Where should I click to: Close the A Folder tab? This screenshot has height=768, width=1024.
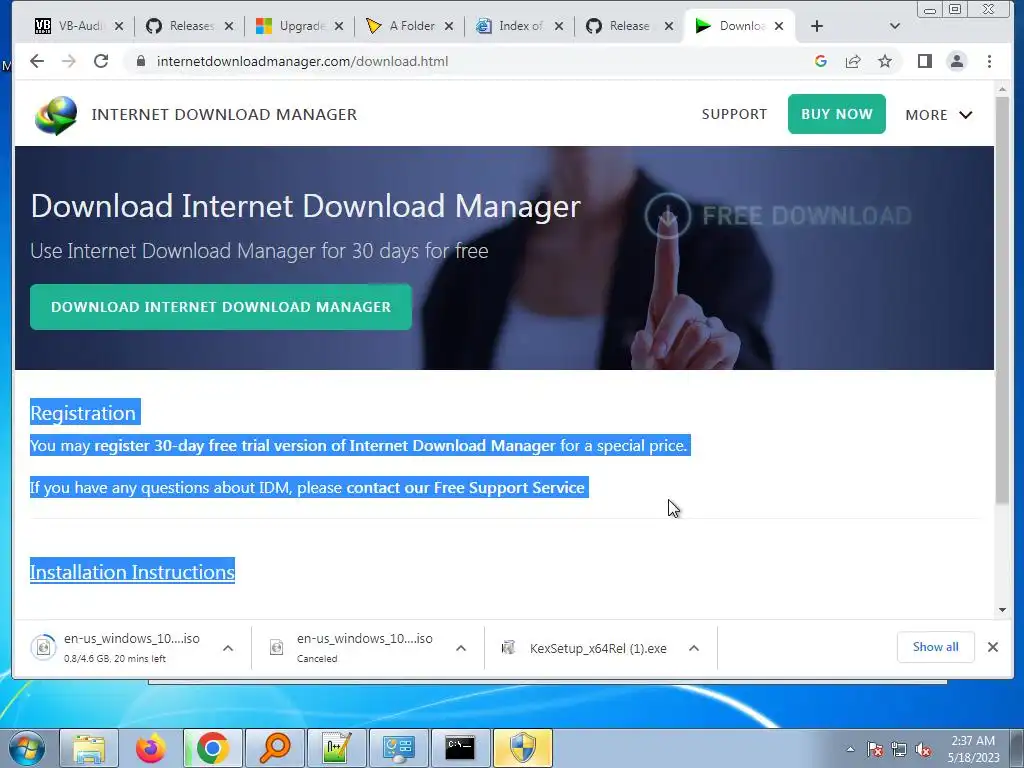point(449,26)
